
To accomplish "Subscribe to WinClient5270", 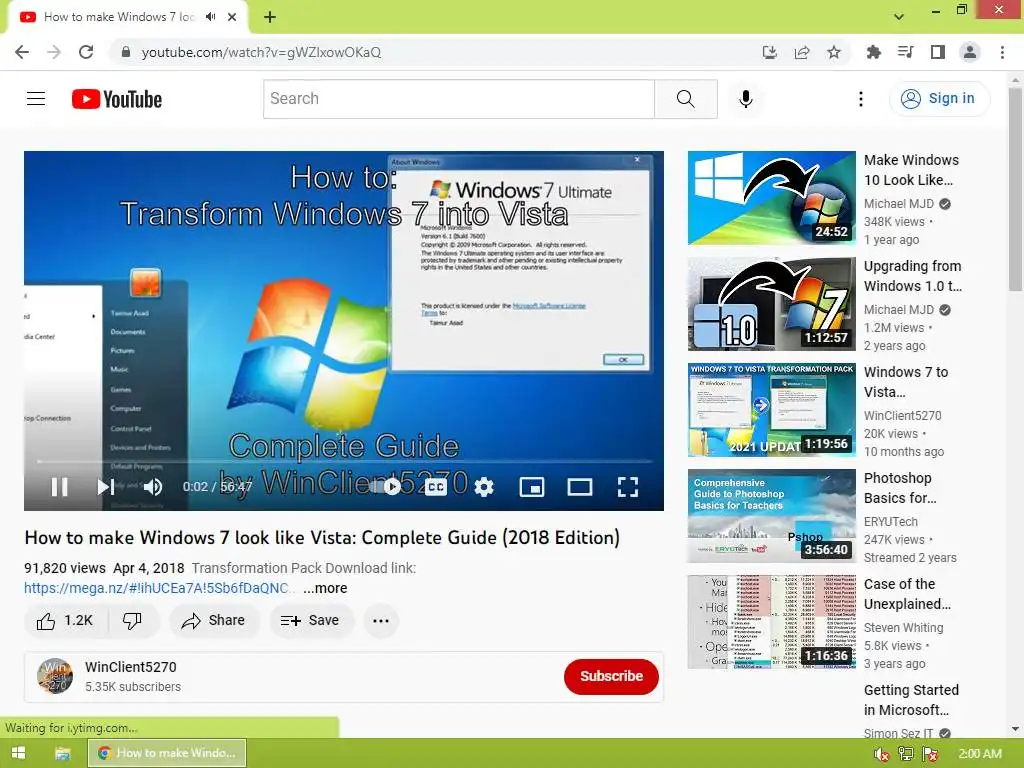I will point(611,677).
